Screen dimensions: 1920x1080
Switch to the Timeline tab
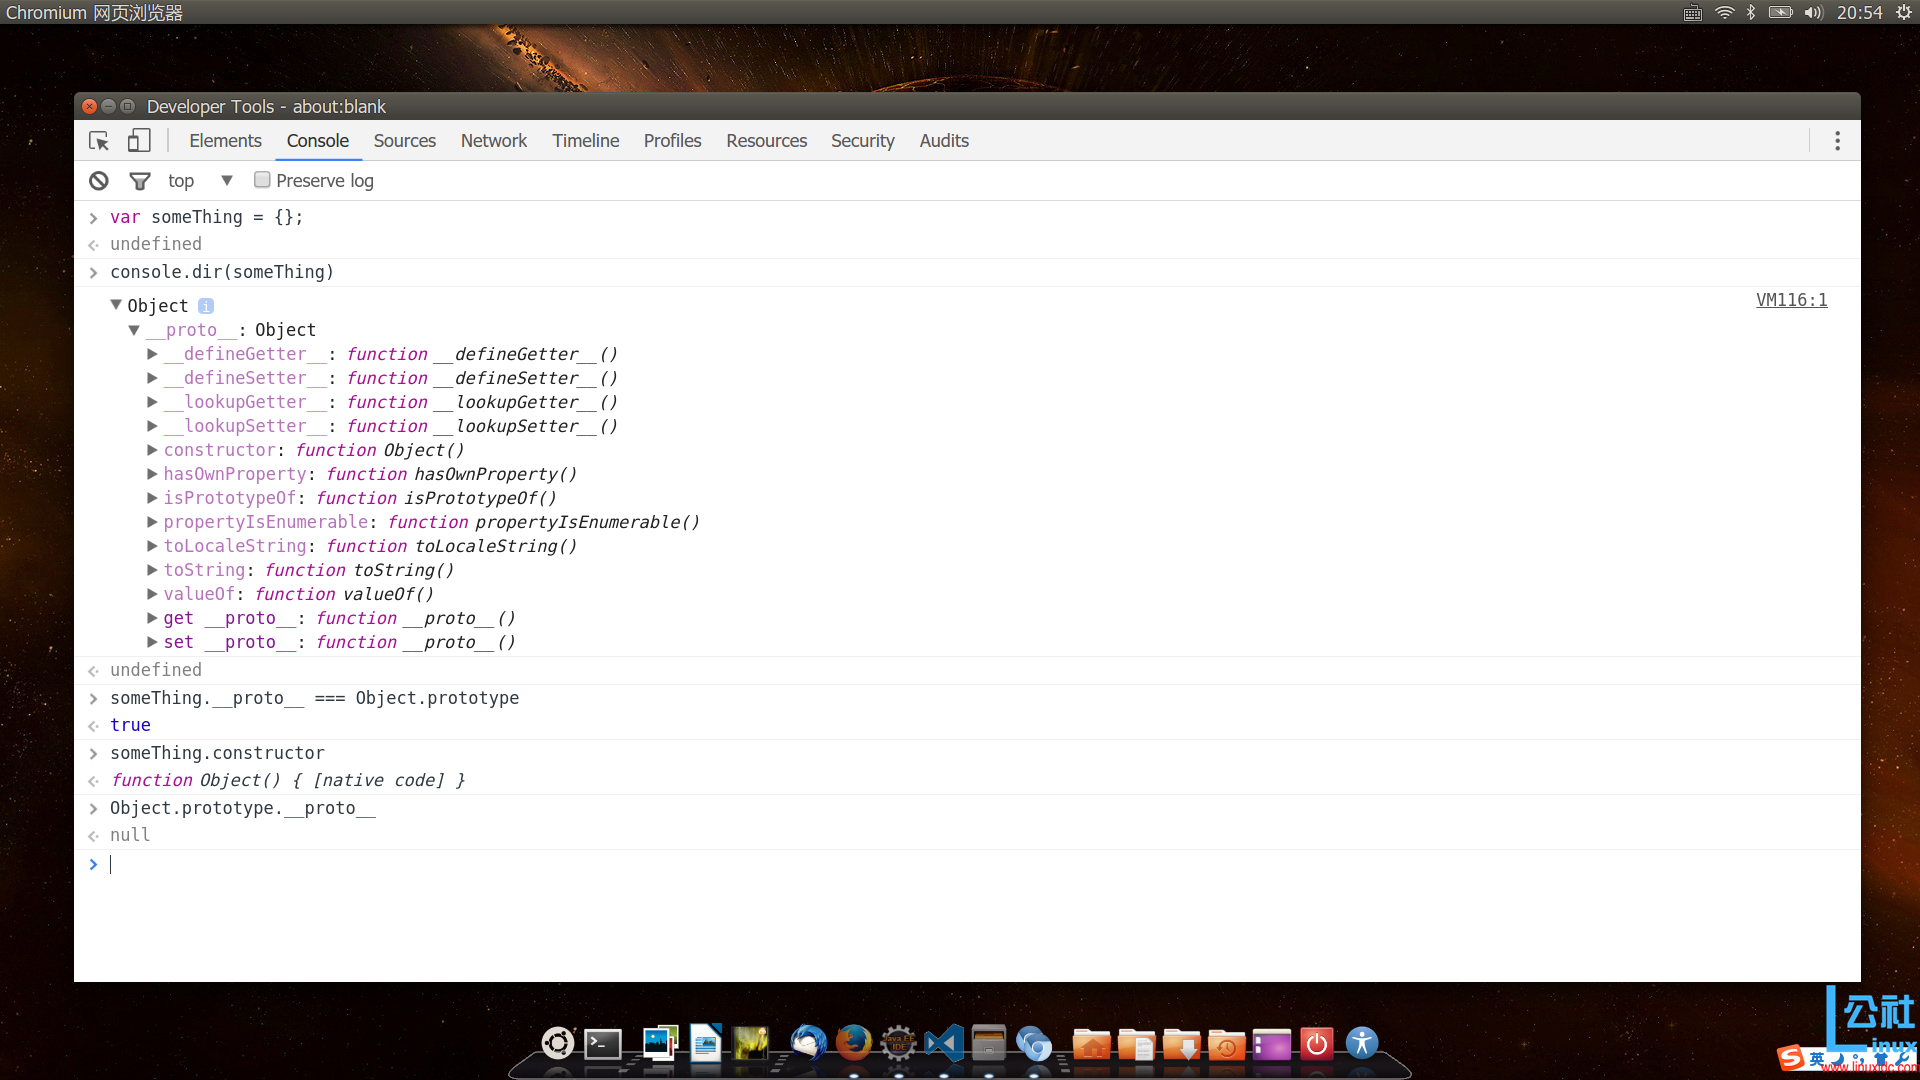click(x=586, y=141)
